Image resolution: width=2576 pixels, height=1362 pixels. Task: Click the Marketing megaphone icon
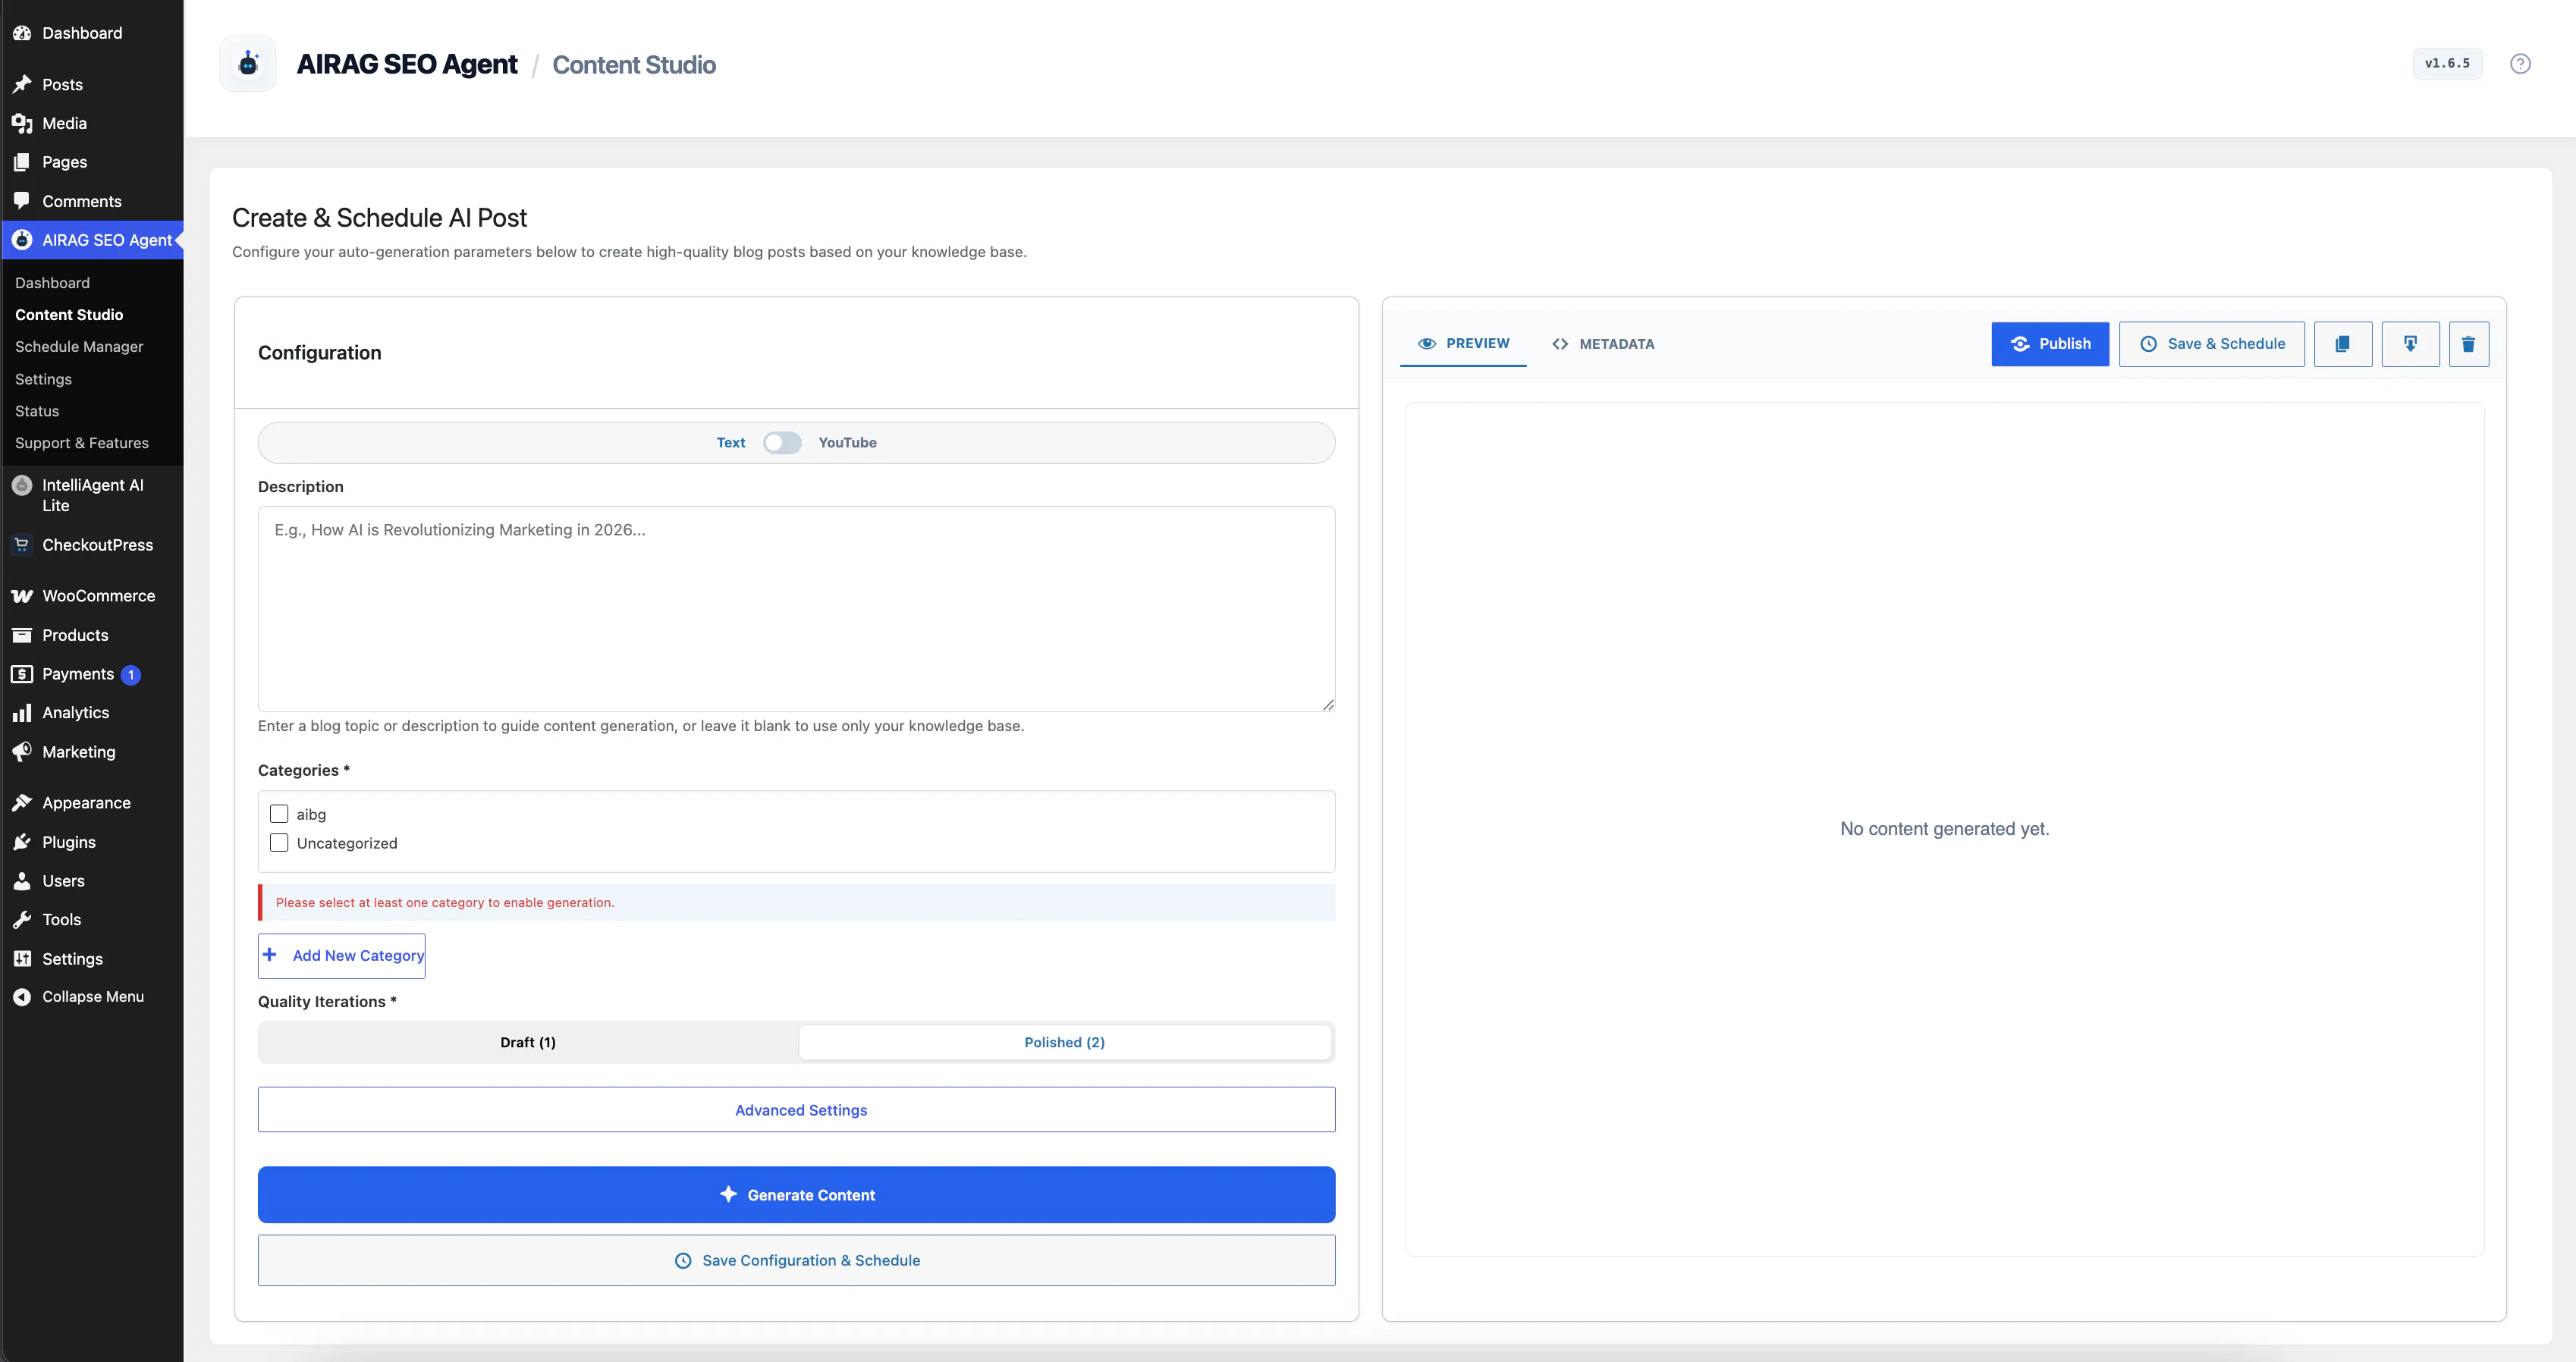22,752
